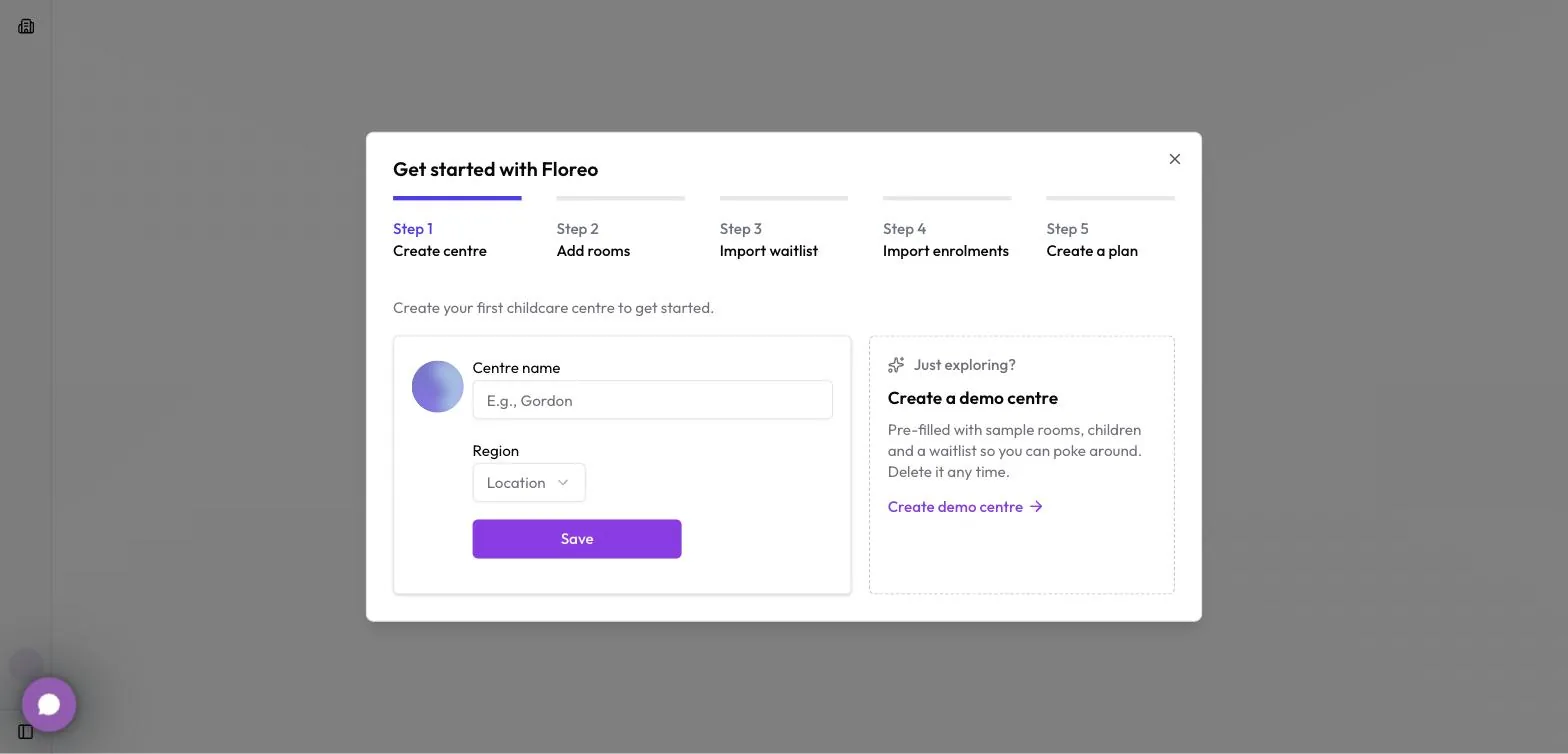Click the sparkle icon beside Just exploring
Viewport: 1568px width, 754px height.
tap(896, 365)
